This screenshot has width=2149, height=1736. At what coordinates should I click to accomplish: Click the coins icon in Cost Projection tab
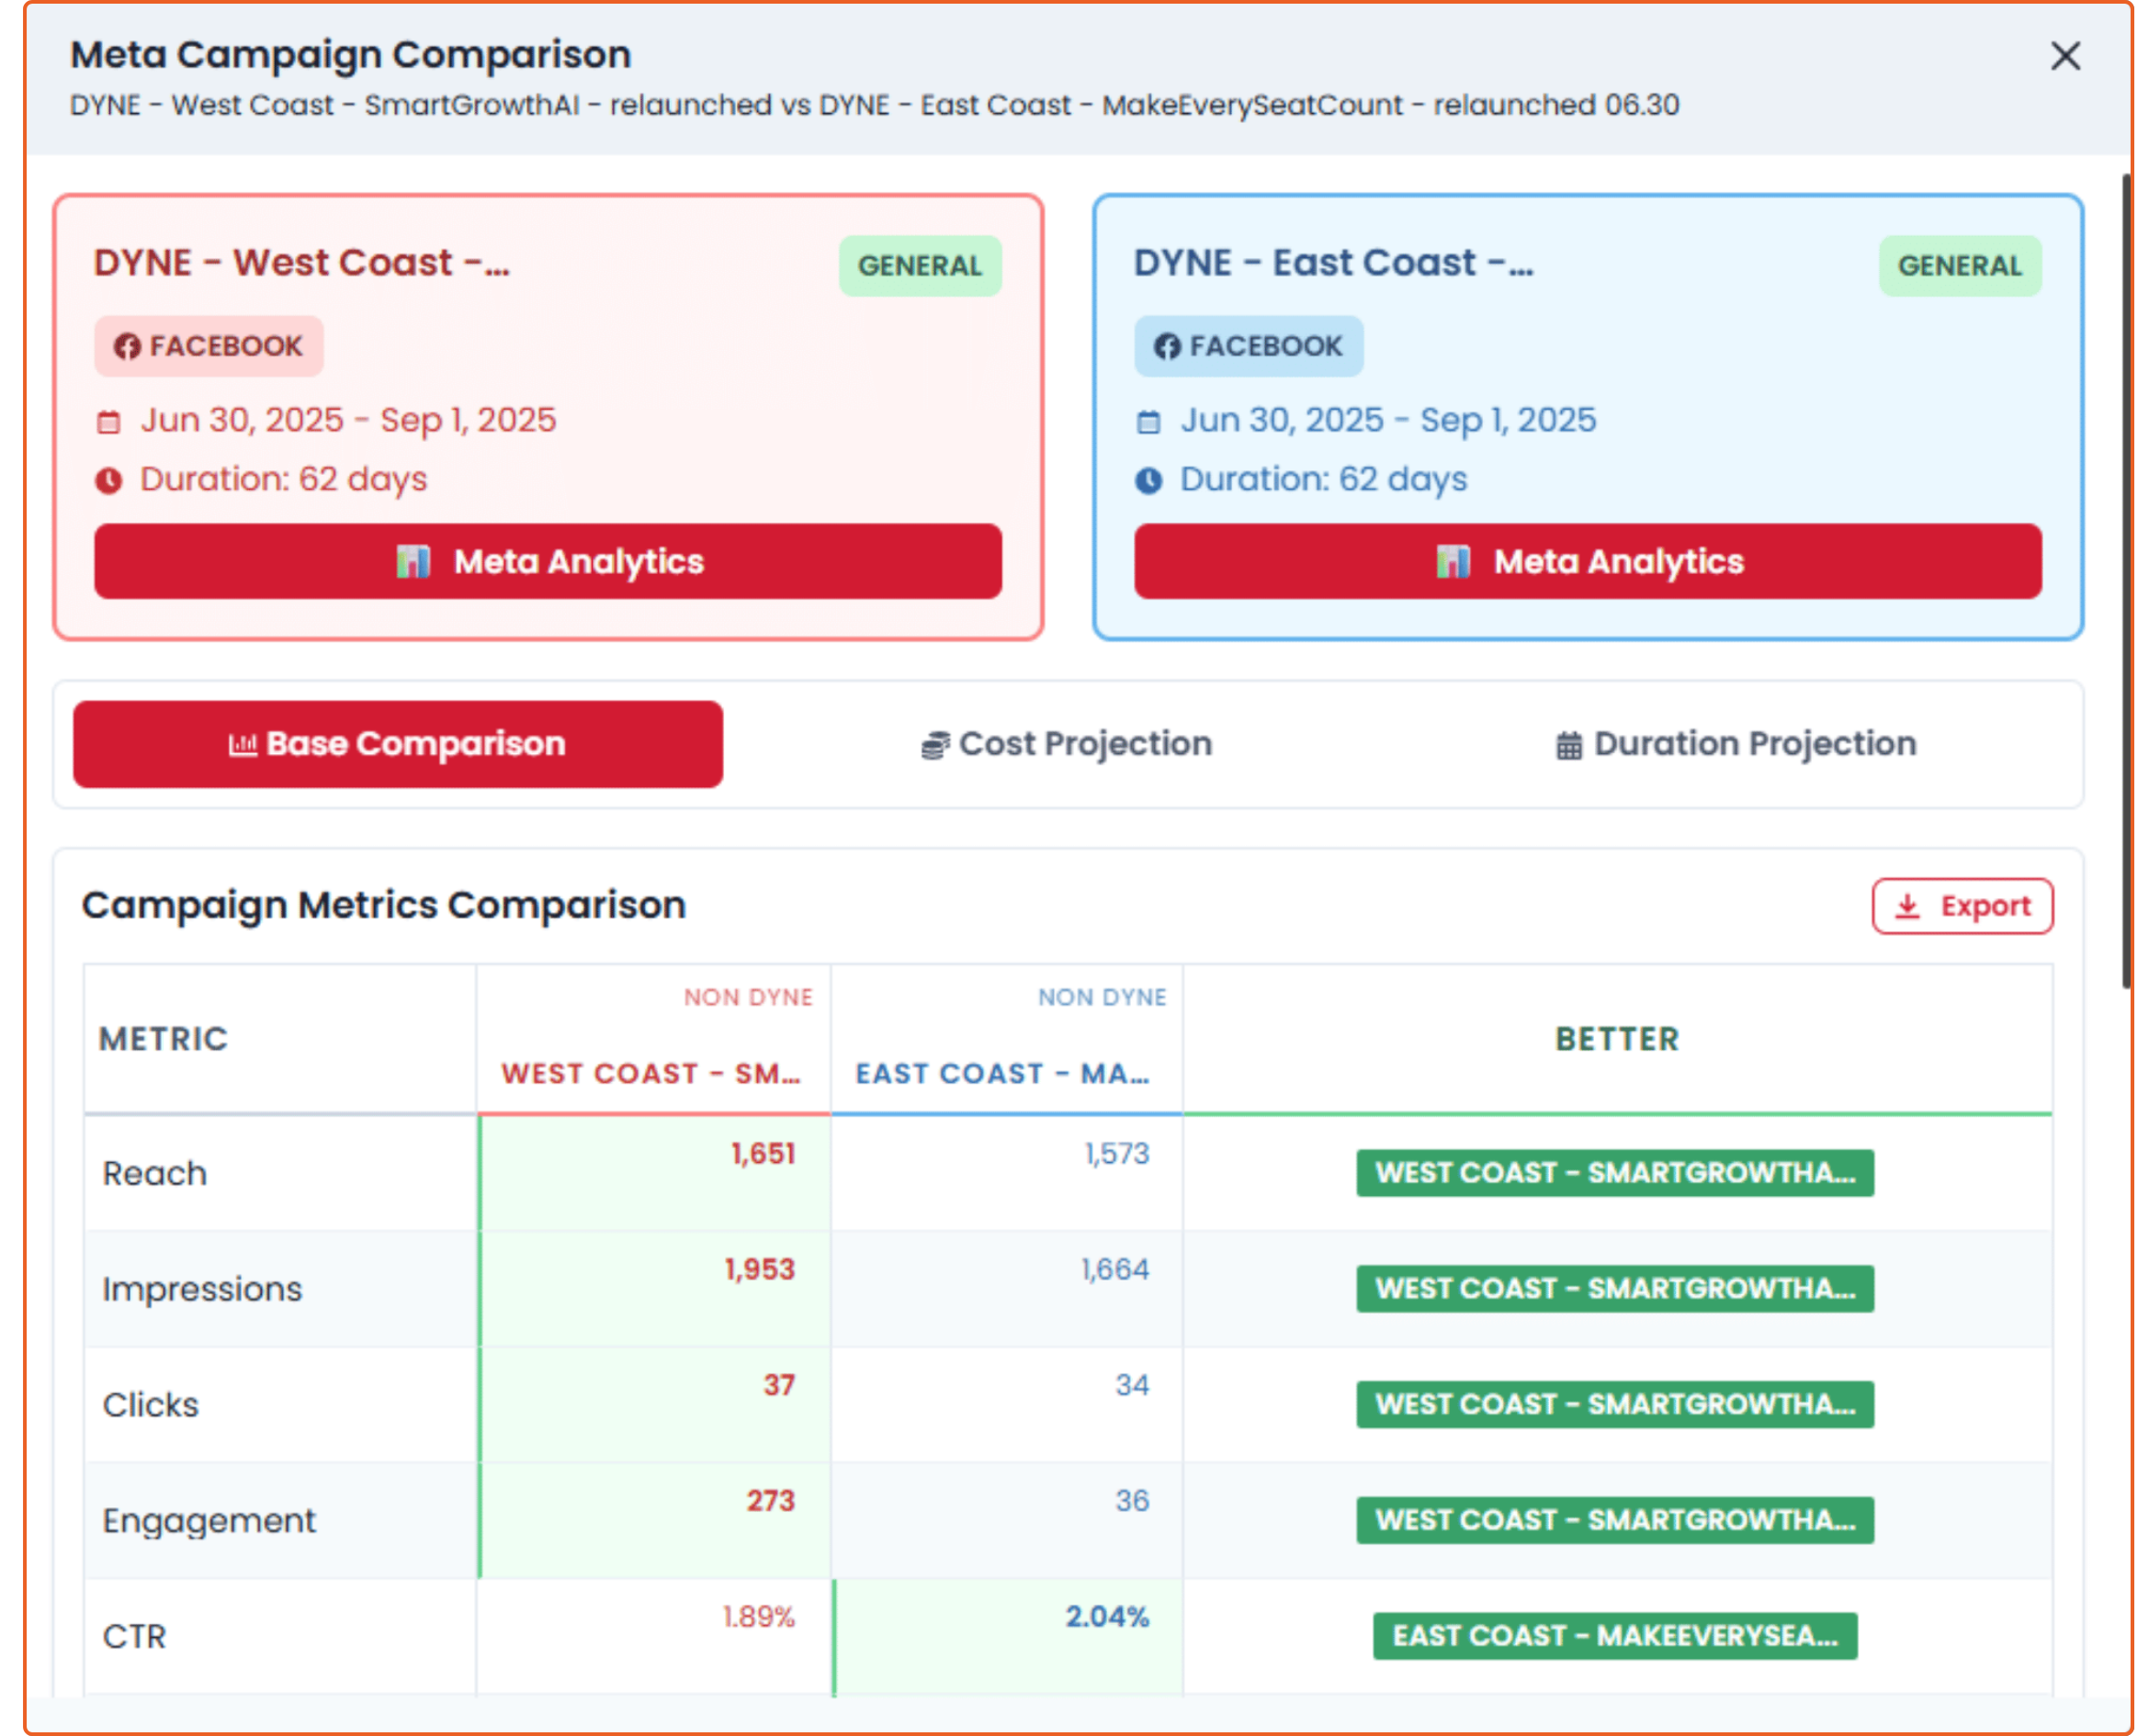pyautogui.click(x=935, y=746)
